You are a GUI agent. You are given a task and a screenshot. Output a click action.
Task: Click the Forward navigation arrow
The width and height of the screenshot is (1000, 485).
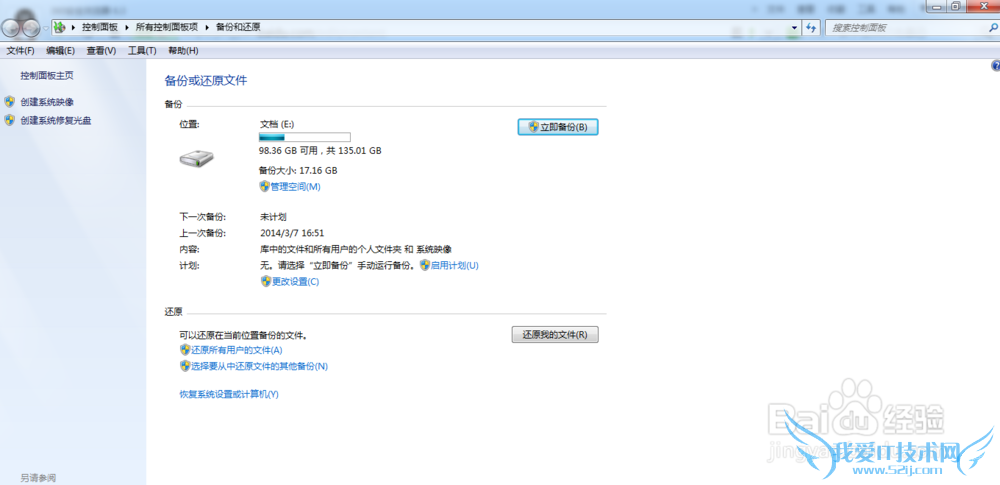[x=31, y=28]
